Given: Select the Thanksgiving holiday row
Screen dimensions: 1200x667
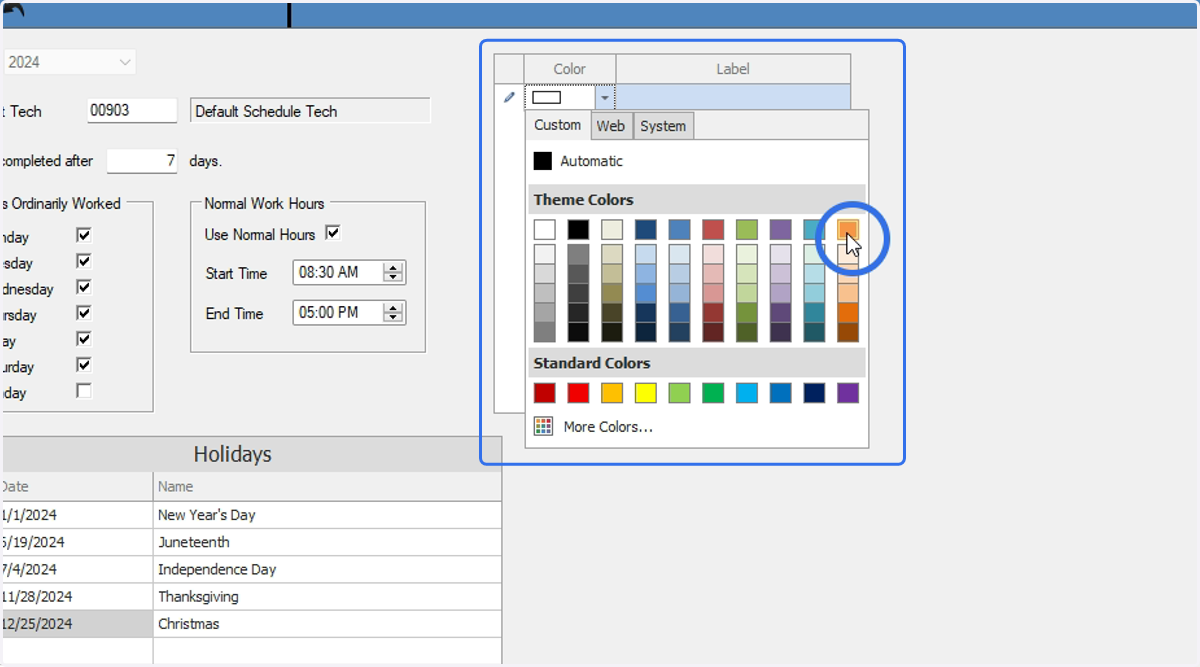Looking at the screenshot, I should [251, 596].
